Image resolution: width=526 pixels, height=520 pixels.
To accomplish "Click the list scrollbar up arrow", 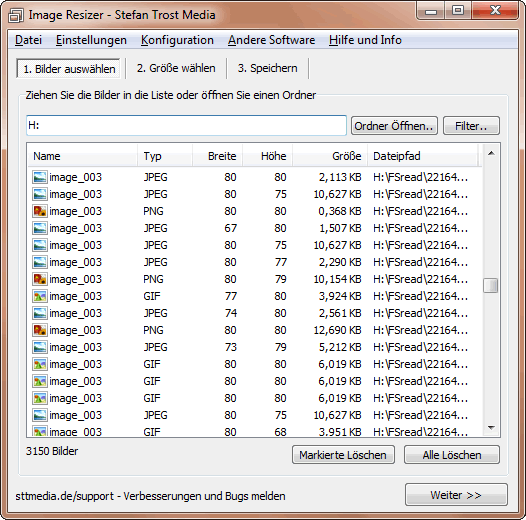I will click(491, 154).
